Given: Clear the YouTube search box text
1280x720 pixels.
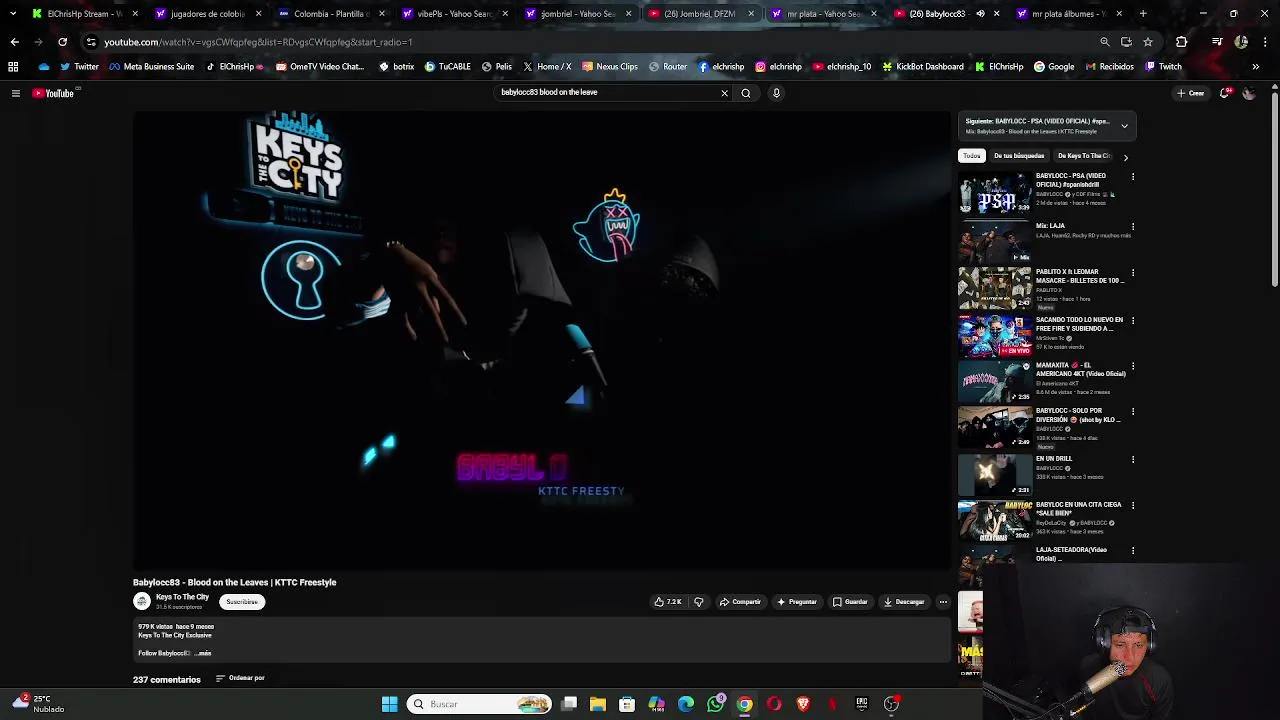Looking at the screenshot, I should (x=724, y=93).
